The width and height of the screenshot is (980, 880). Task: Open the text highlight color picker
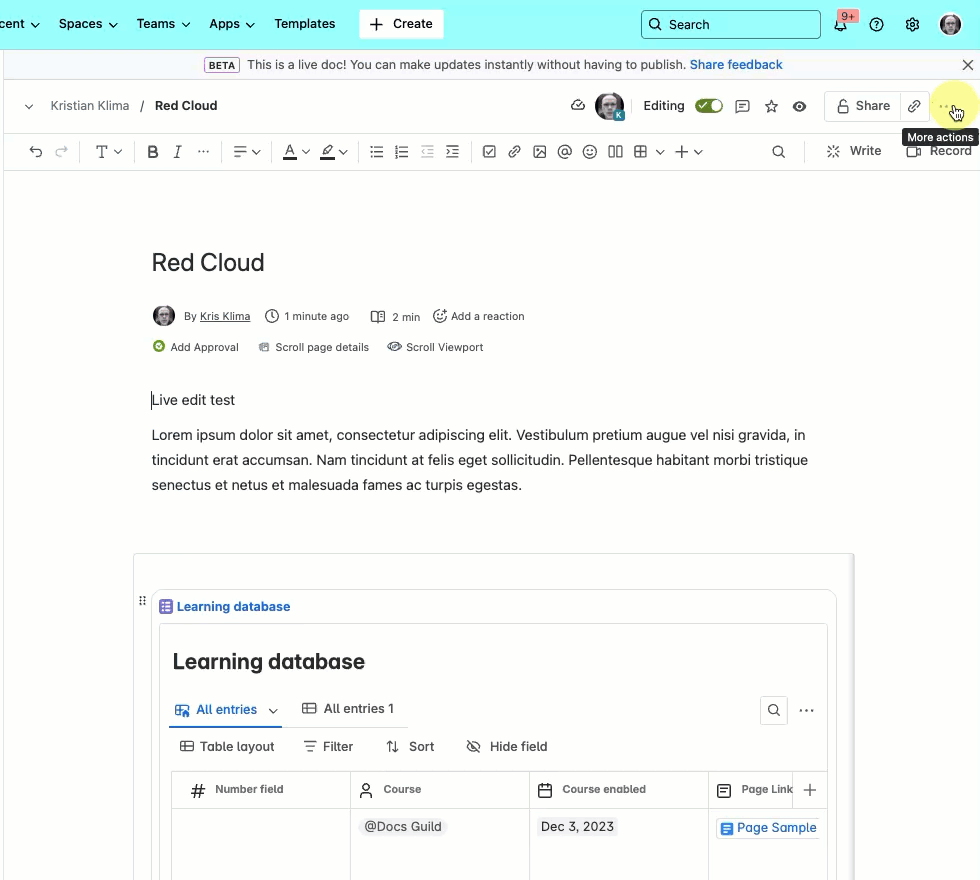pos(333,151)
